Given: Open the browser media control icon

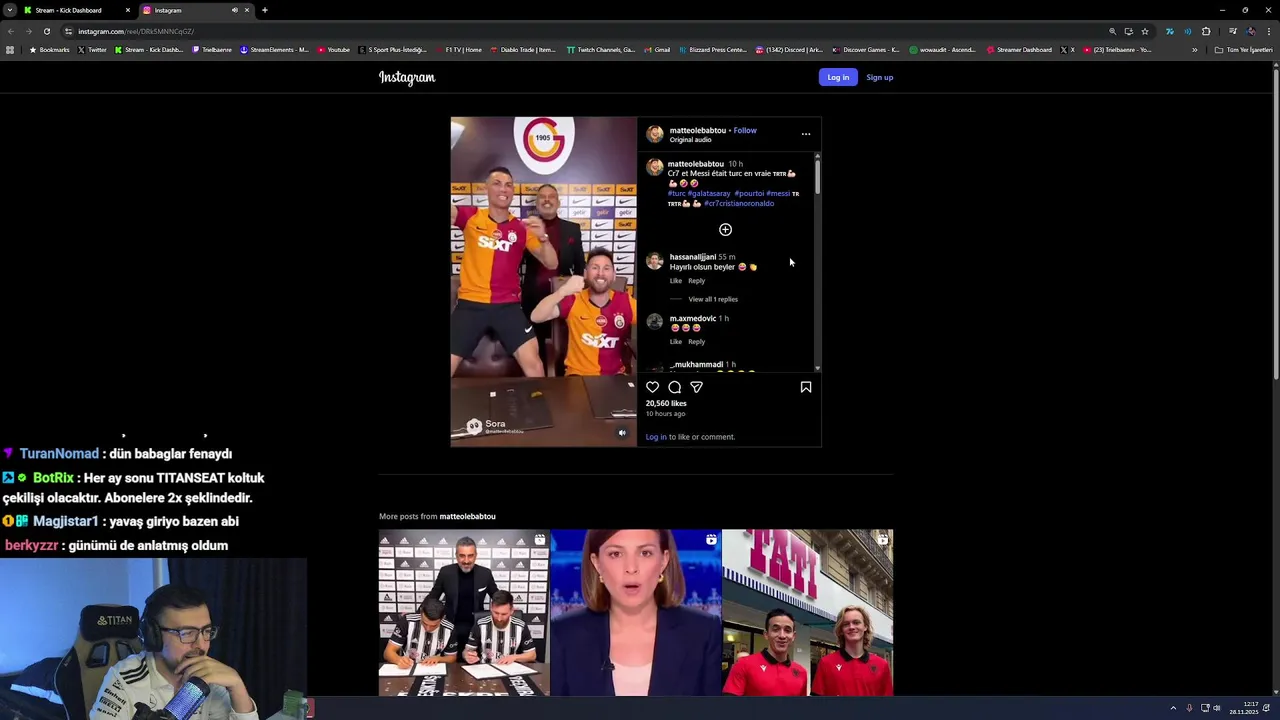Looking at the screenshot, I should (1233, 31).
